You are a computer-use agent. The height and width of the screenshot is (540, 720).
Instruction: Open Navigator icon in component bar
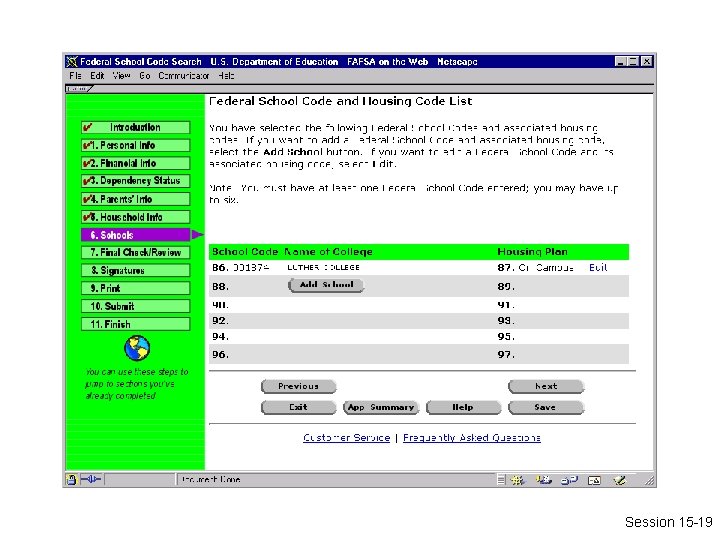(518, 480)
